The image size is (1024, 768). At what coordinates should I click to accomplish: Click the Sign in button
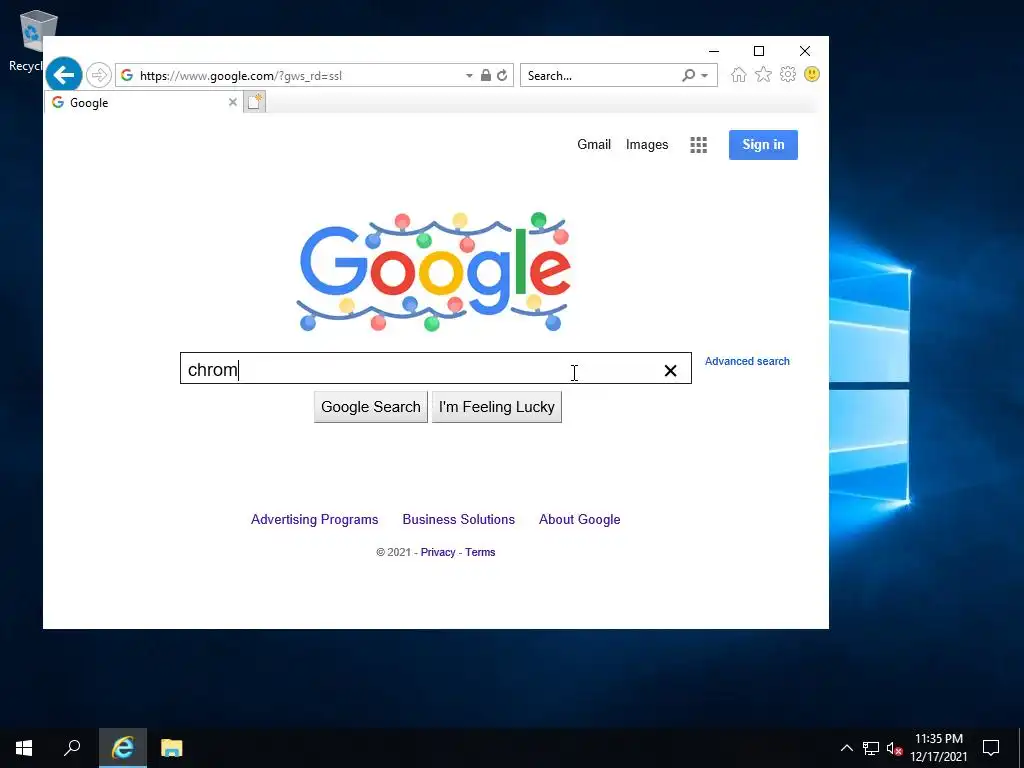click(x=763, y=145)
